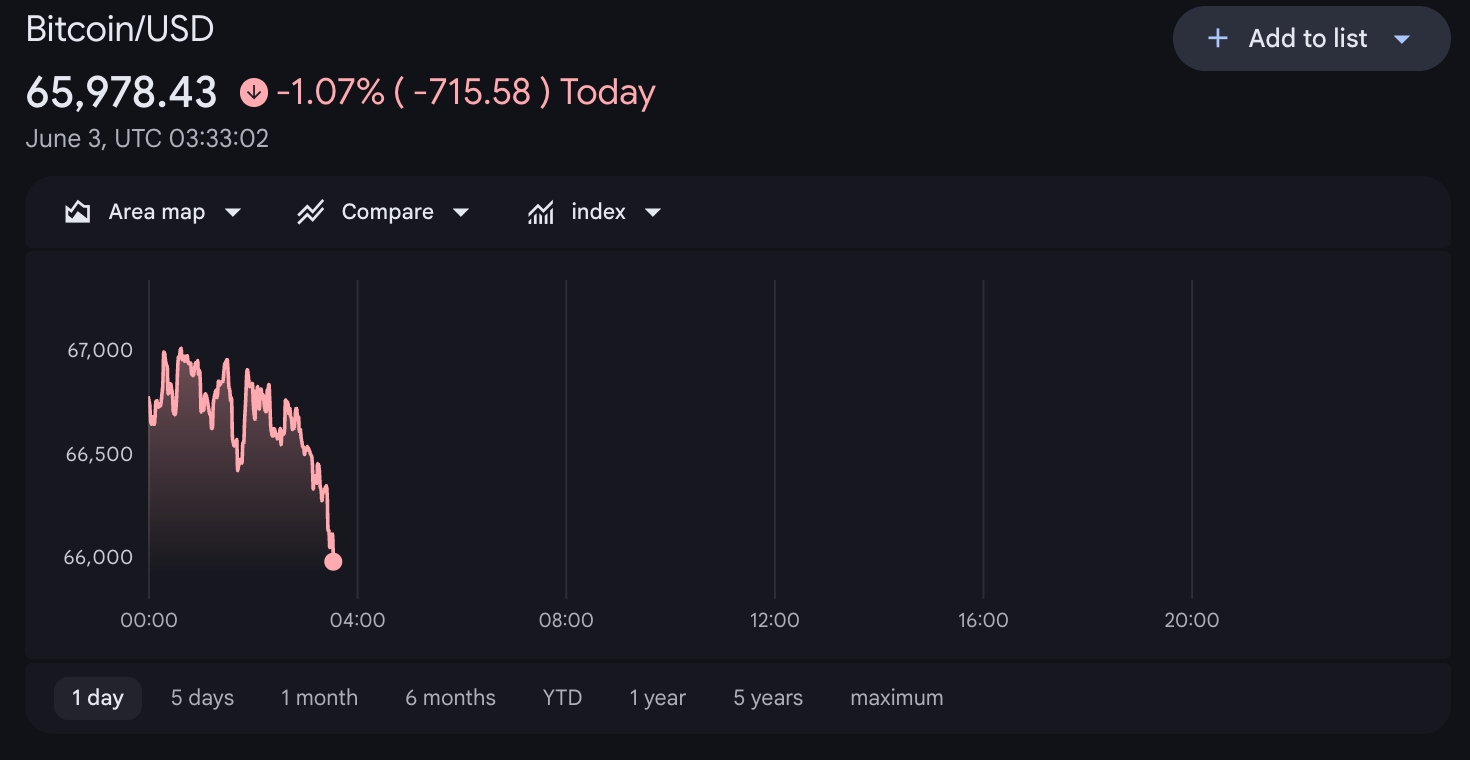This screenshot has width=1470, height=760.
Task: Expand the Compare dropdown arrow
Action: click(x=461, y=213)
